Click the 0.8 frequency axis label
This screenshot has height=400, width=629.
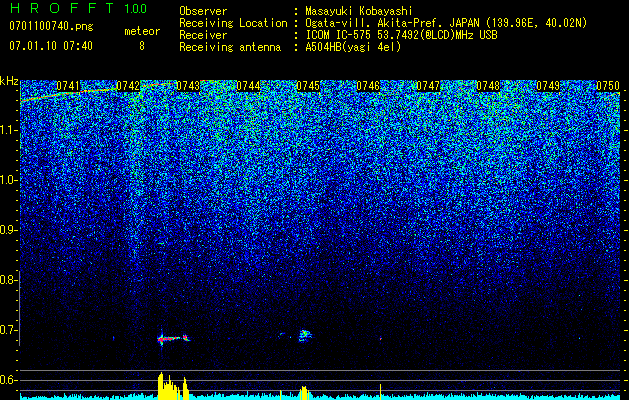[x=8, y=280]
